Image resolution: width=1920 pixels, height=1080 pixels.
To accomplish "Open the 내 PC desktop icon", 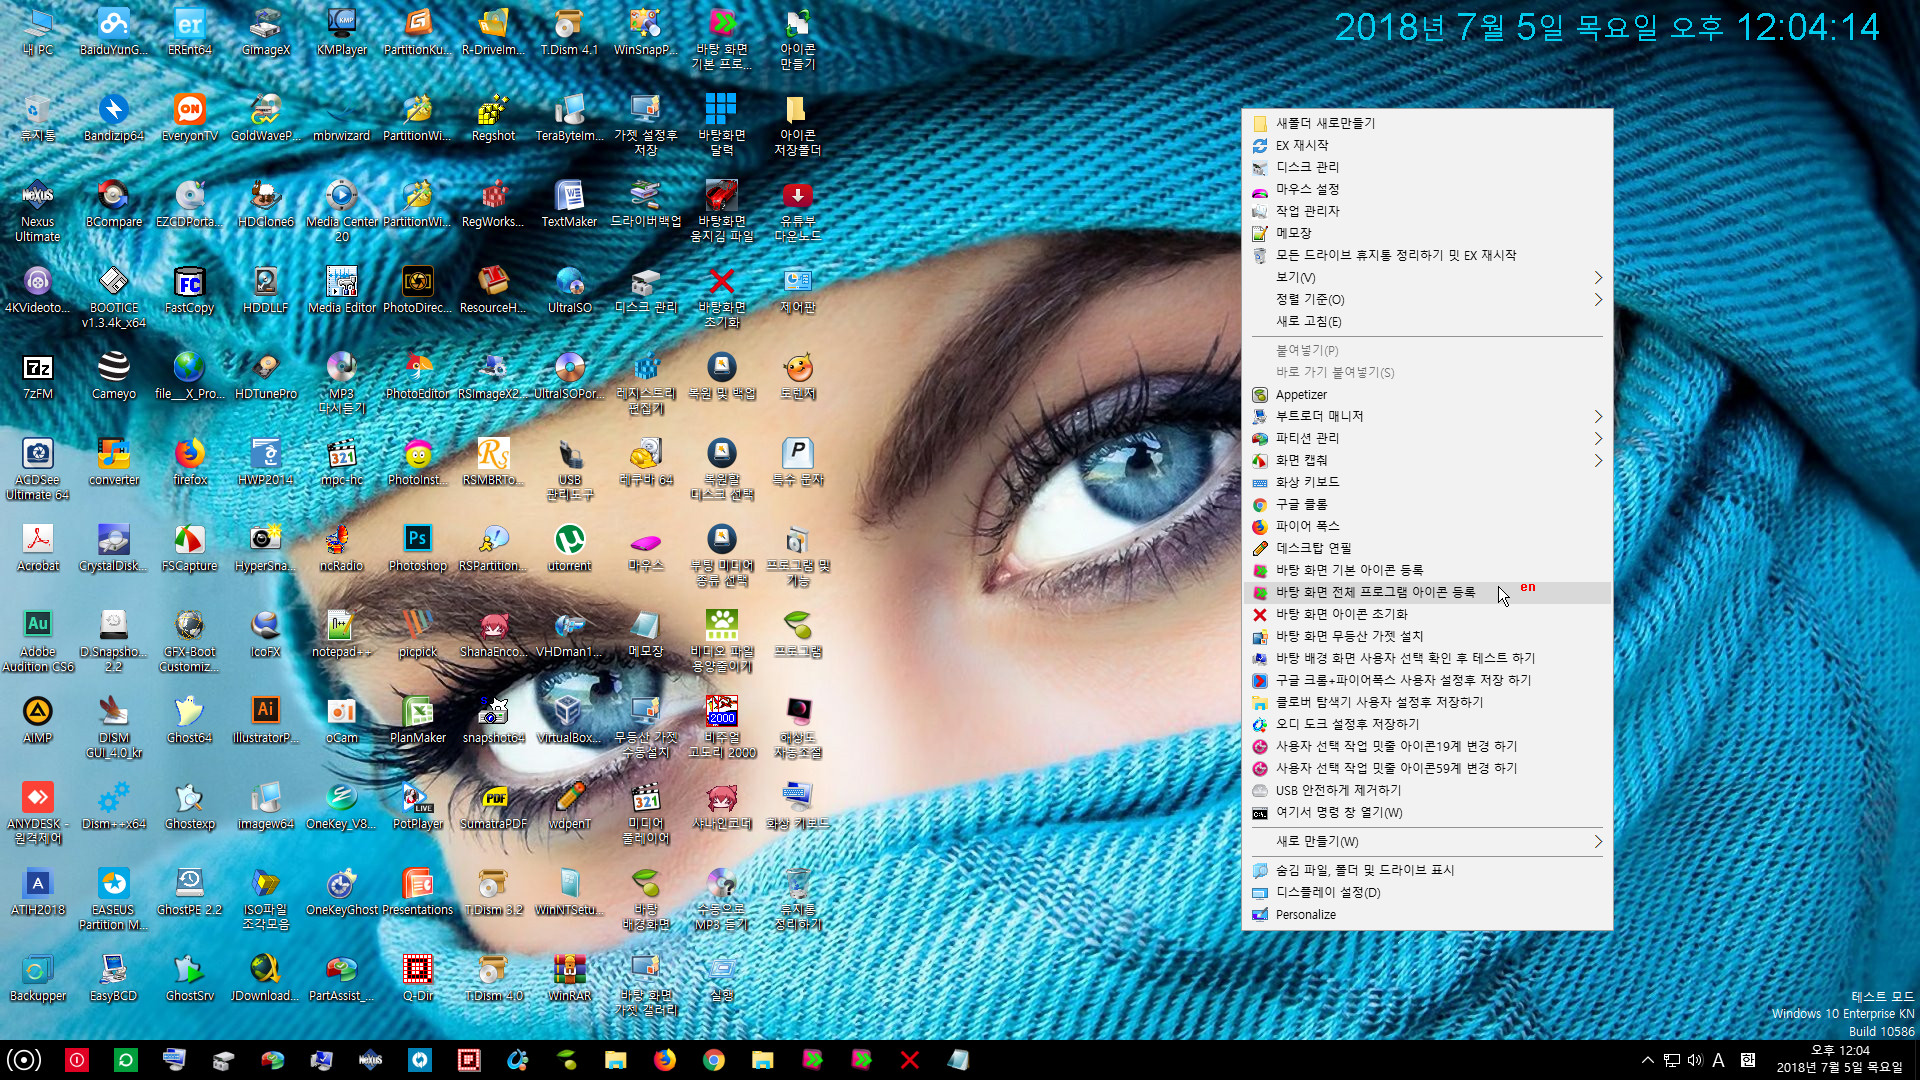I will click(x=37, y=32).
